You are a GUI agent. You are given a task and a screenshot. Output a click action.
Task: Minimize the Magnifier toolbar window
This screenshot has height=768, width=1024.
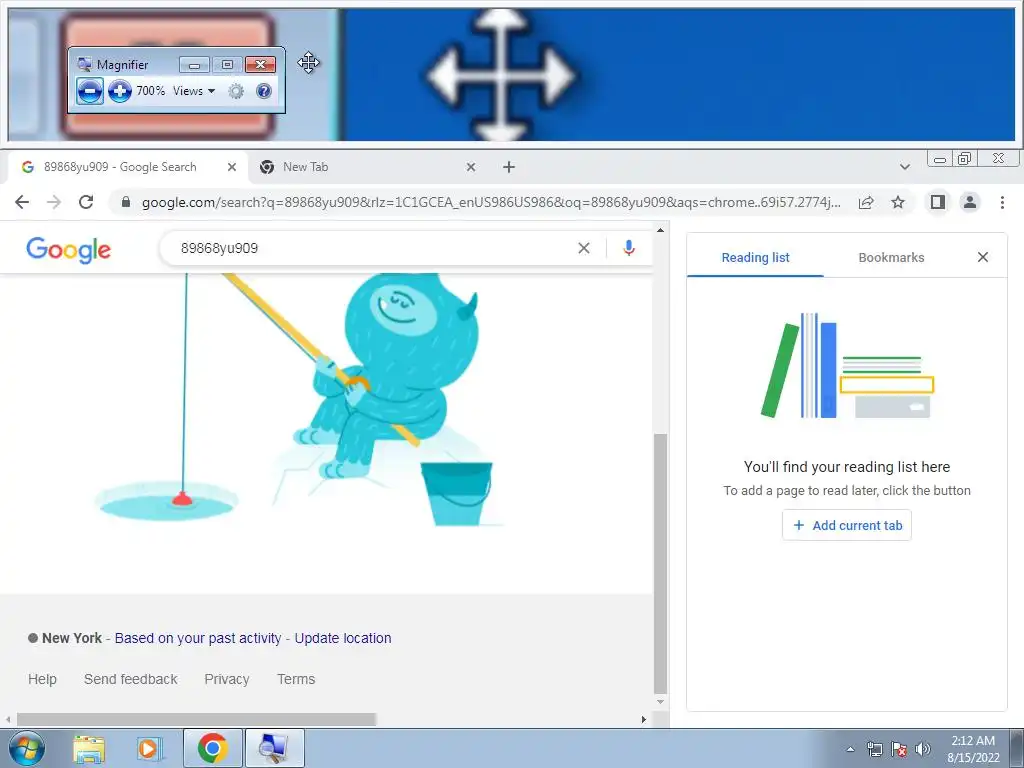coord(194,65)
